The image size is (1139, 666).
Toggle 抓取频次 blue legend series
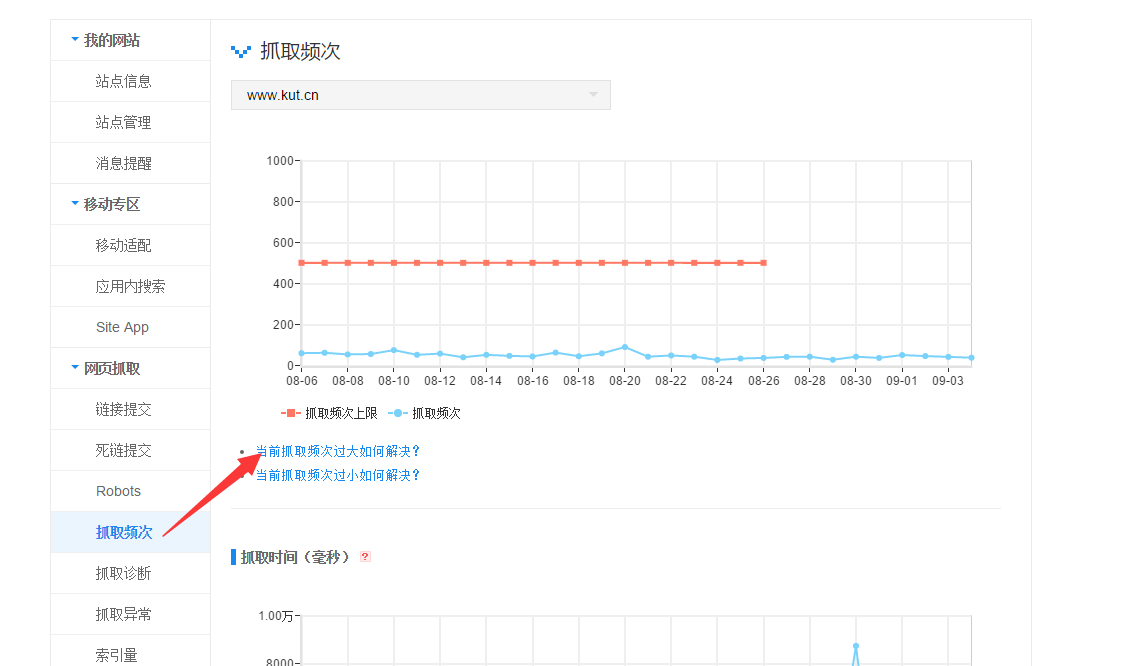point(424,413)
